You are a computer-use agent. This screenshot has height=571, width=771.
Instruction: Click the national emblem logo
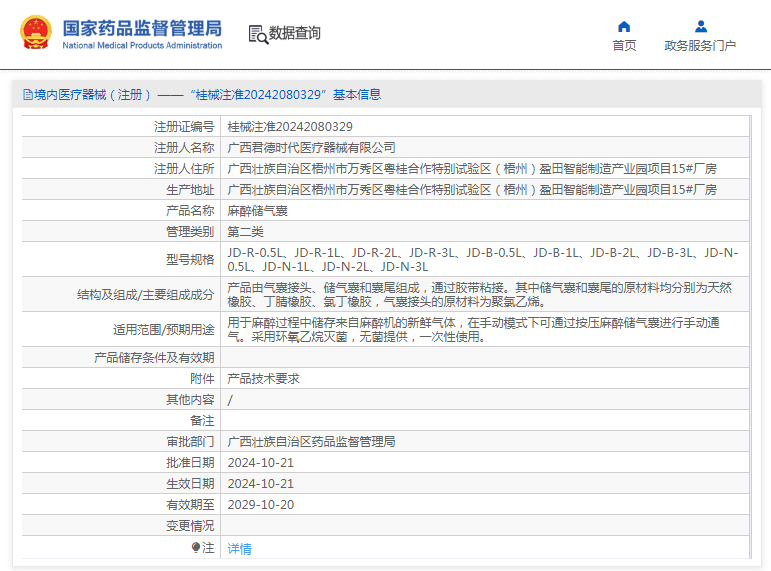coord(35,32)
